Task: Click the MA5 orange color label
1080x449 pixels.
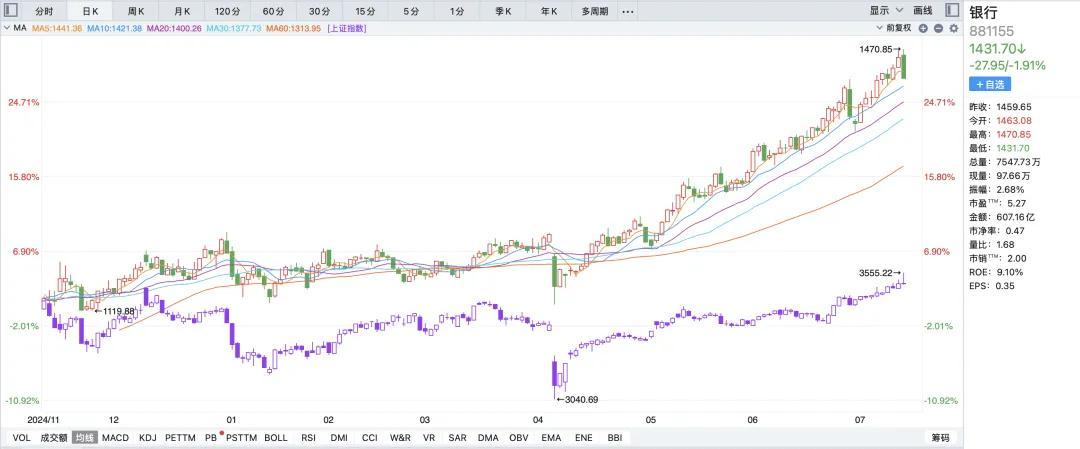Action: pyautogui.click(x=56, y=28)
